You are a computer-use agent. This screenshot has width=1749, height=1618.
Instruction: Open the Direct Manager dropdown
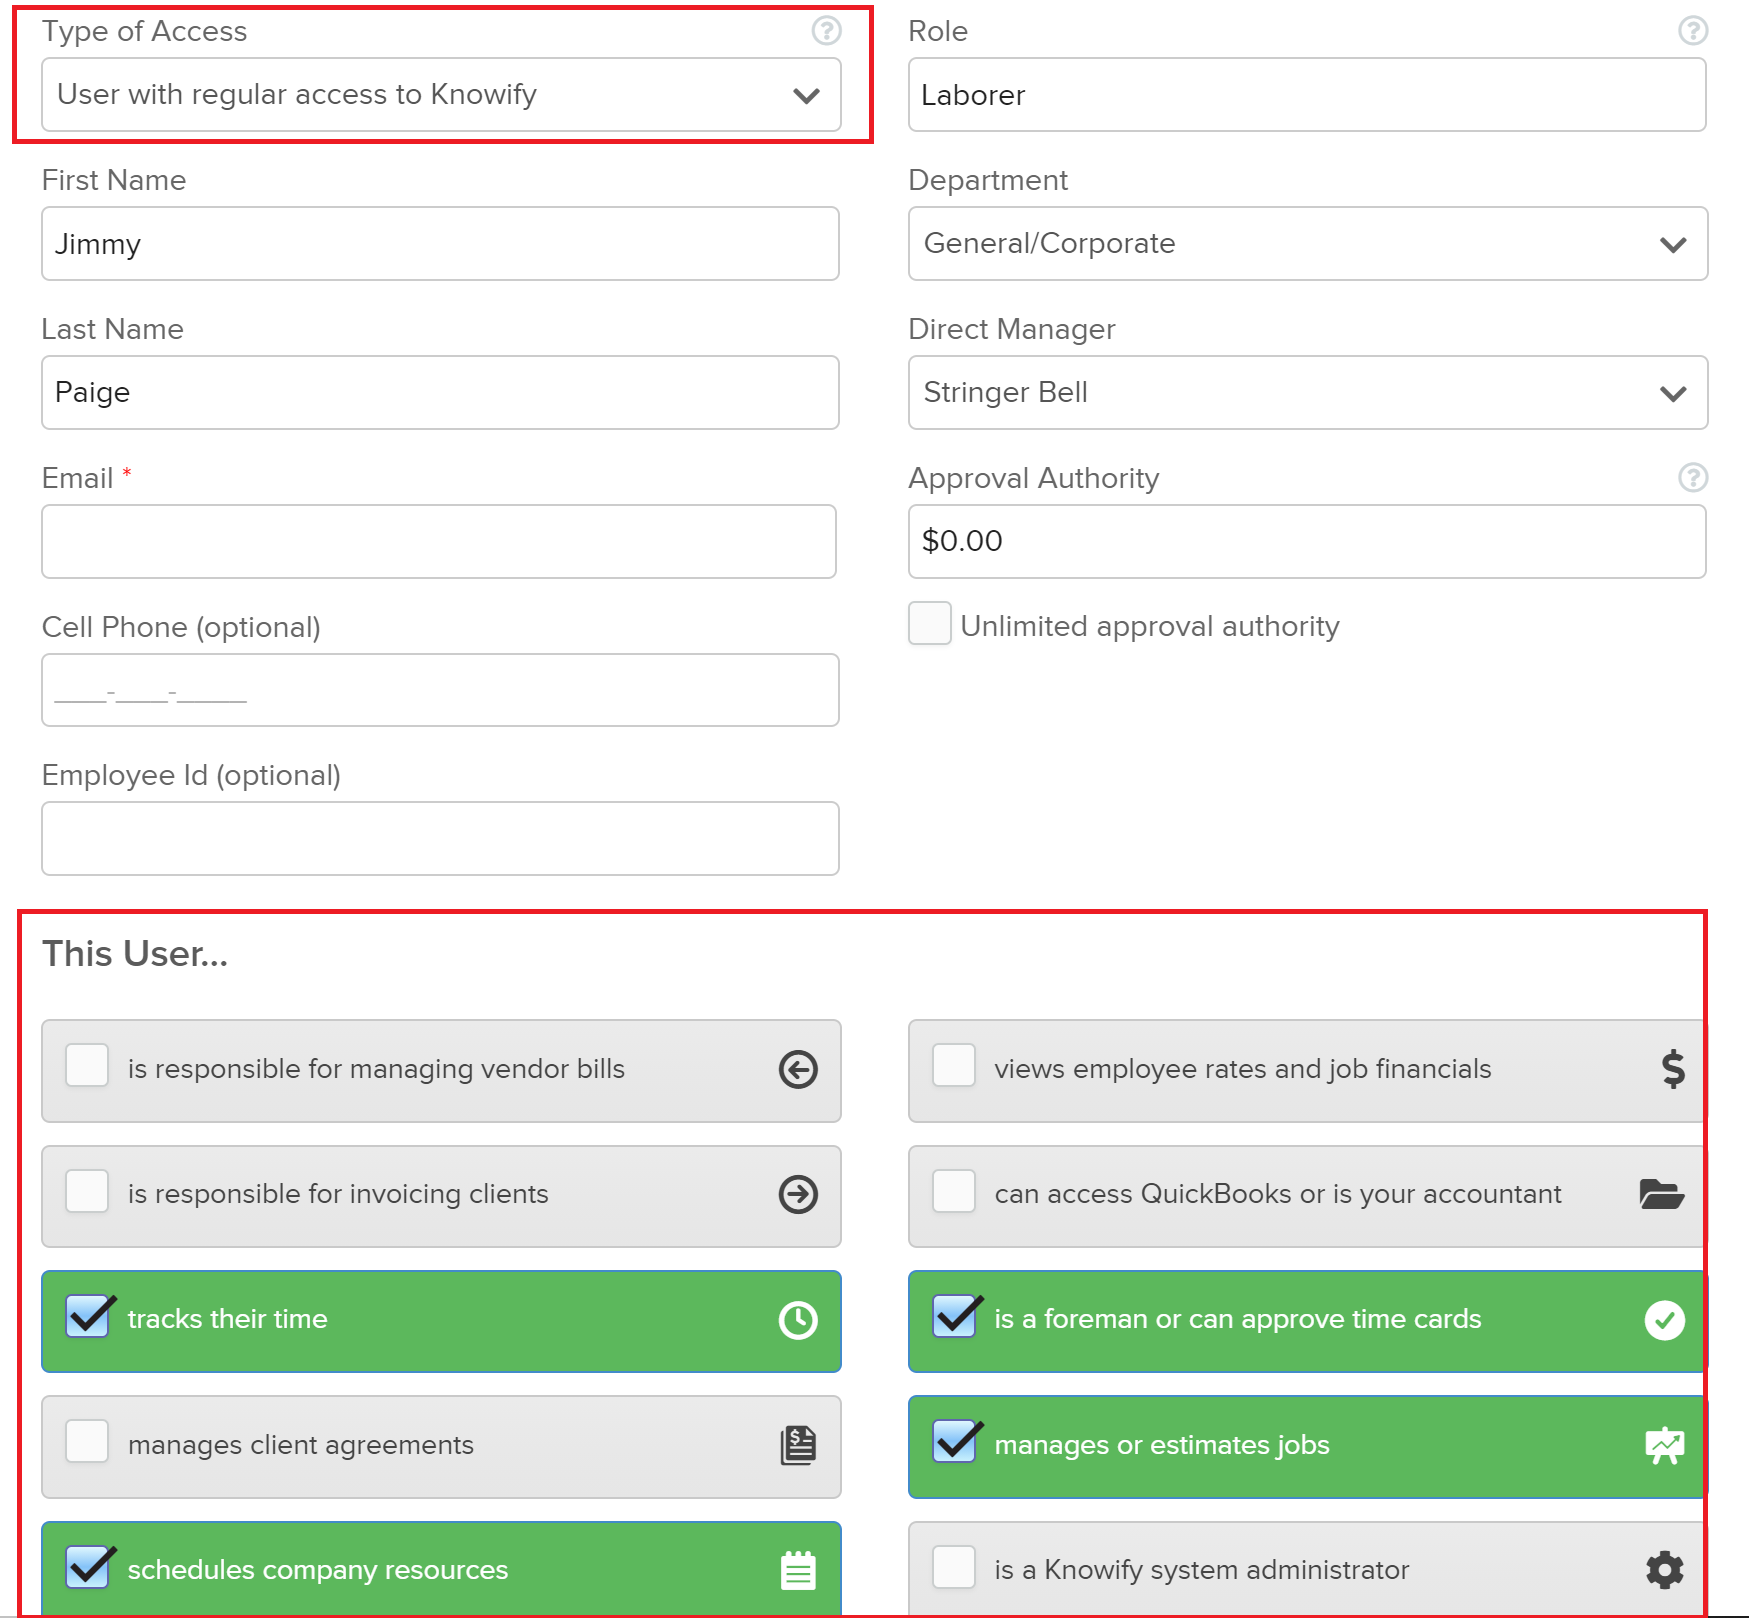coord(1307,393)
